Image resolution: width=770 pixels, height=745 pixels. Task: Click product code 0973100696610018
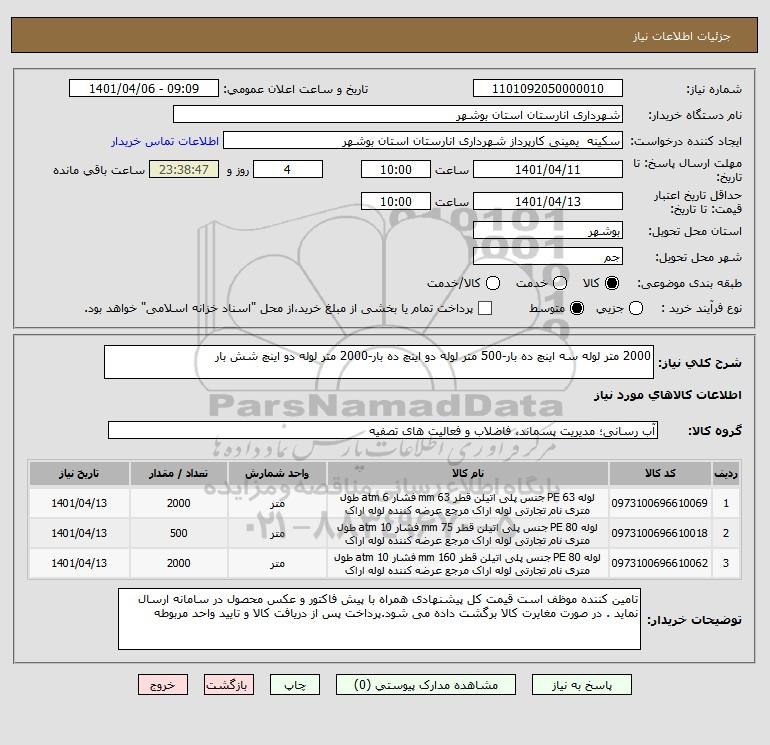coord(660,533)
